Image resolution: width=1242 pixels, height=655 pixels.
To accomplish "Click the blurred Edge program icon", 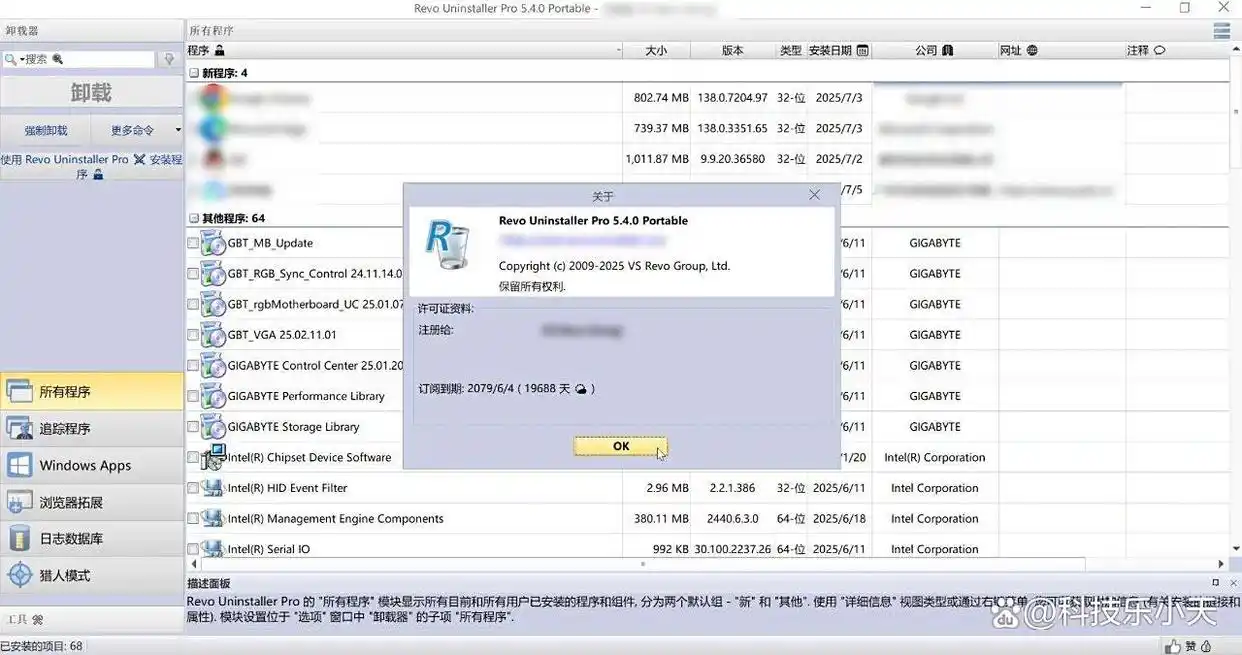I will coord(213,129).
